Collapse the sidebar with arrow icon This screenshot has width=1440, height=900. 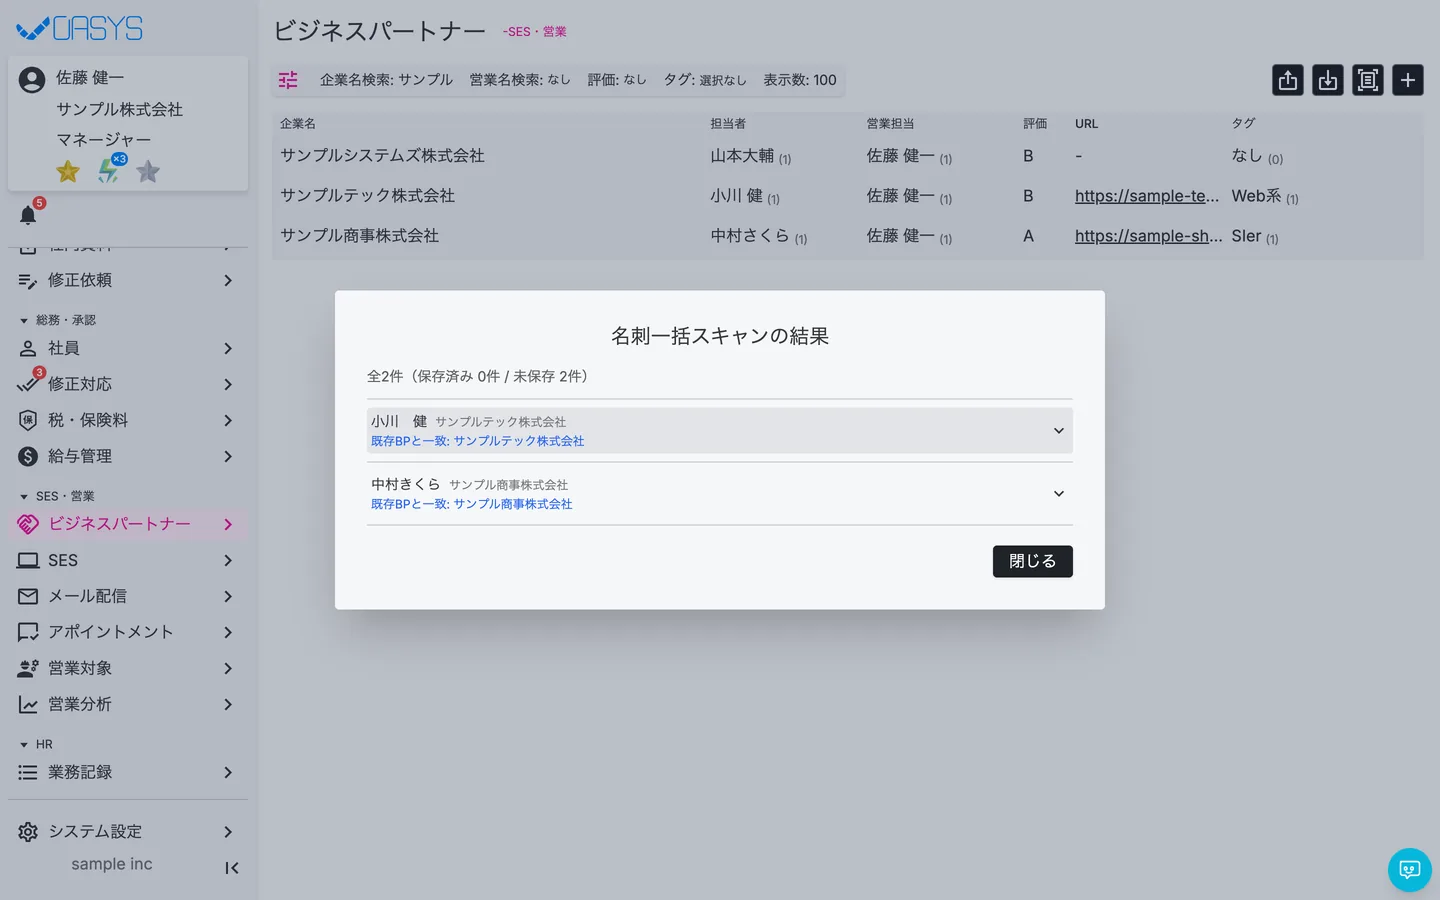pyautogui.click(x=232, y=868)
